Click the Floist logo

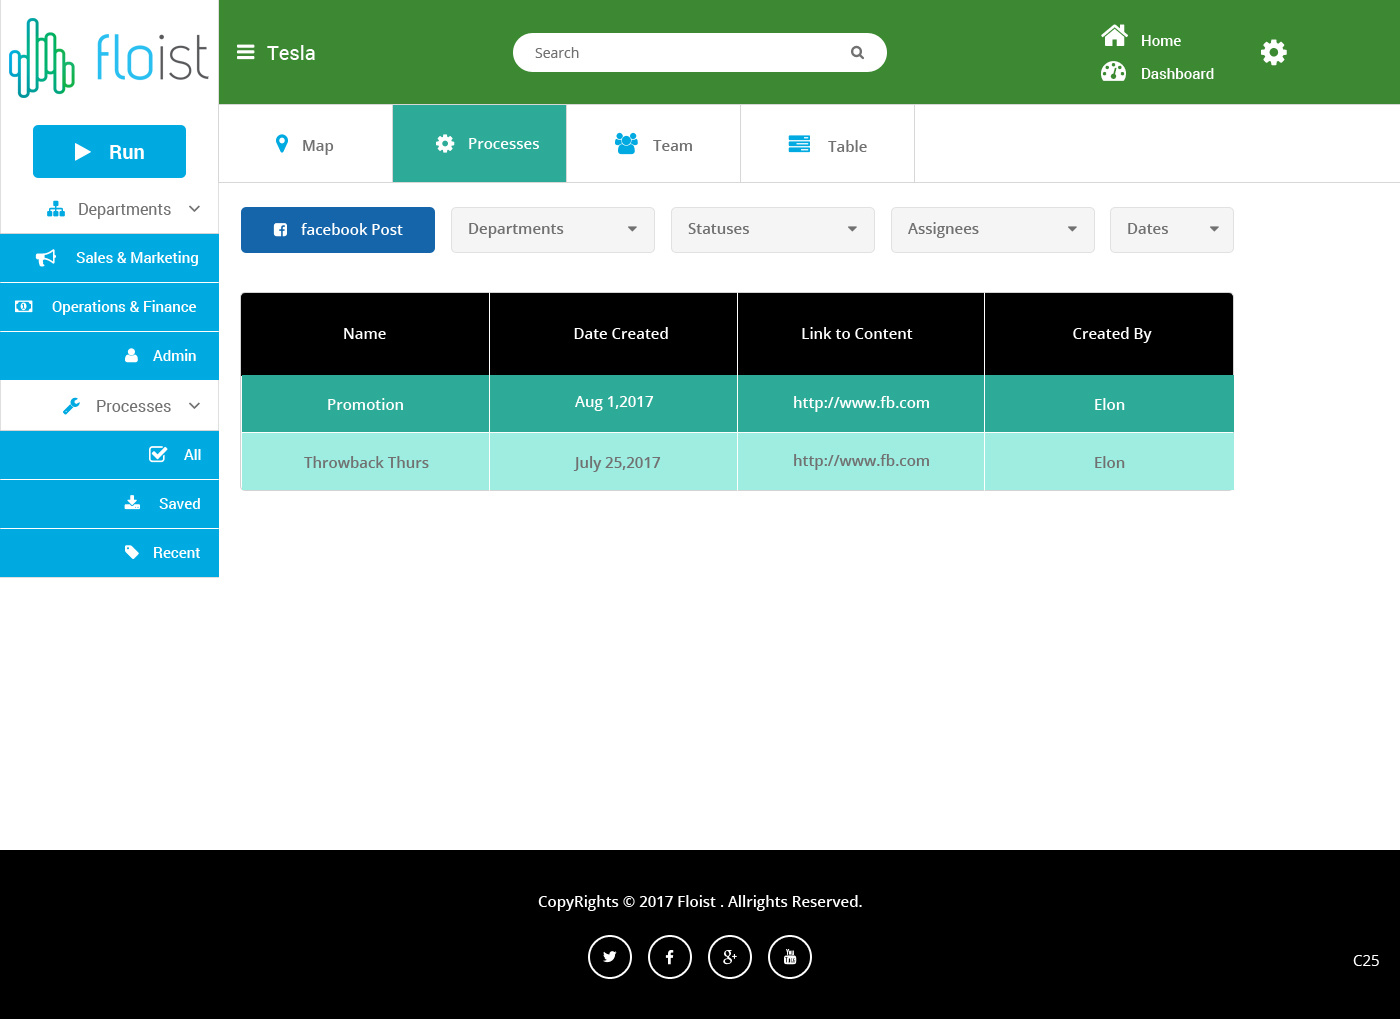pyautogui.click(x=109, y=57)
